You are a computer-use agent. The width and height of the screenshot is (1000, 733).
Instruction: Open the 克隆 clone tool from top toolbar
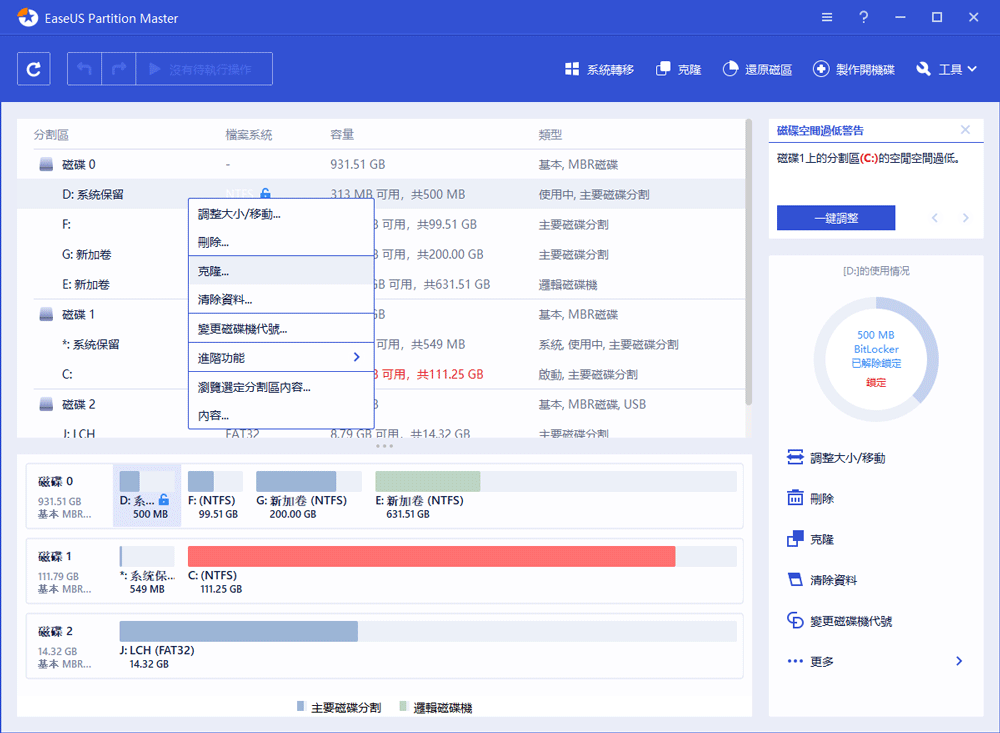pos(678,68)
